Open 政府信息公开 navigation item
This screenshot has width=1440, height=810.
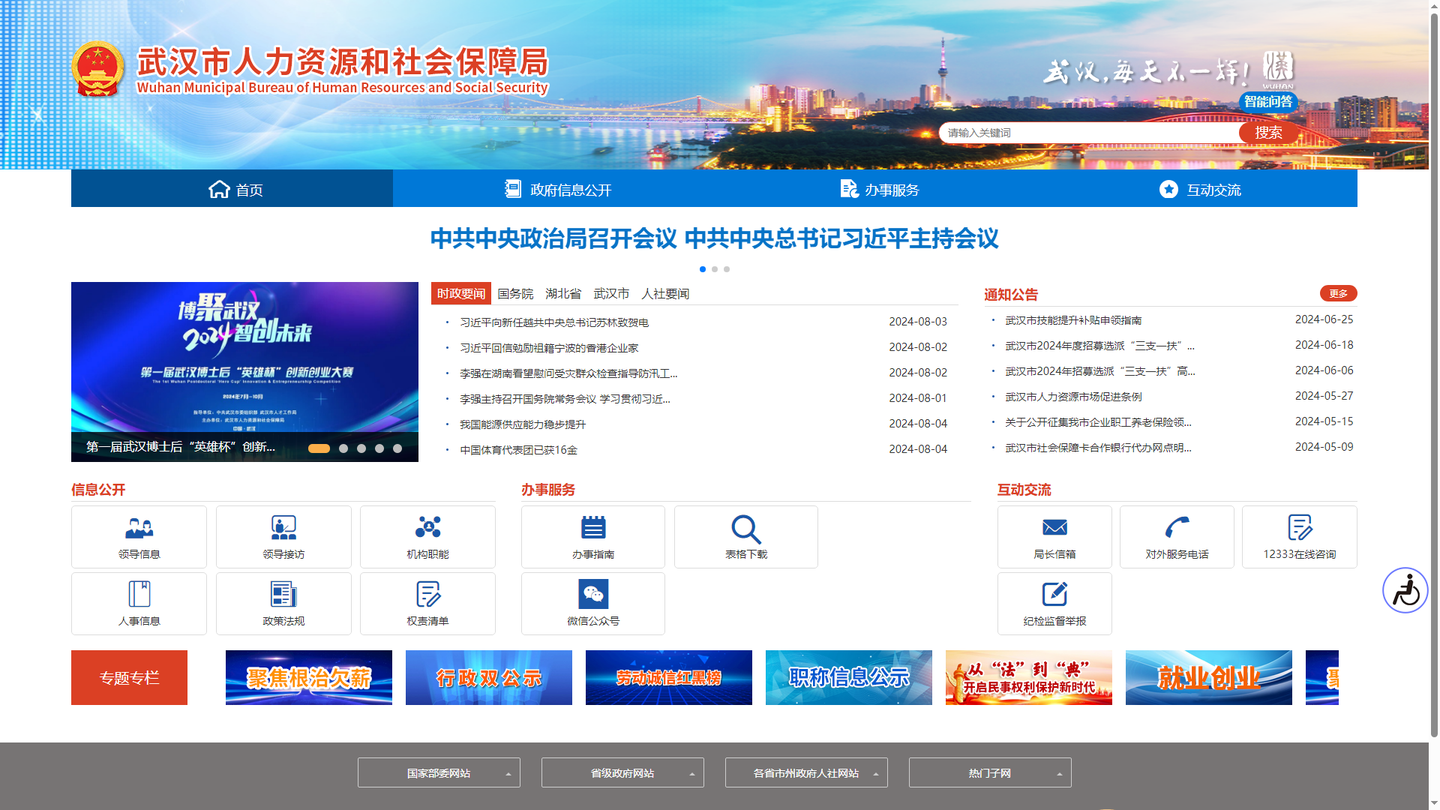(558, 189)
